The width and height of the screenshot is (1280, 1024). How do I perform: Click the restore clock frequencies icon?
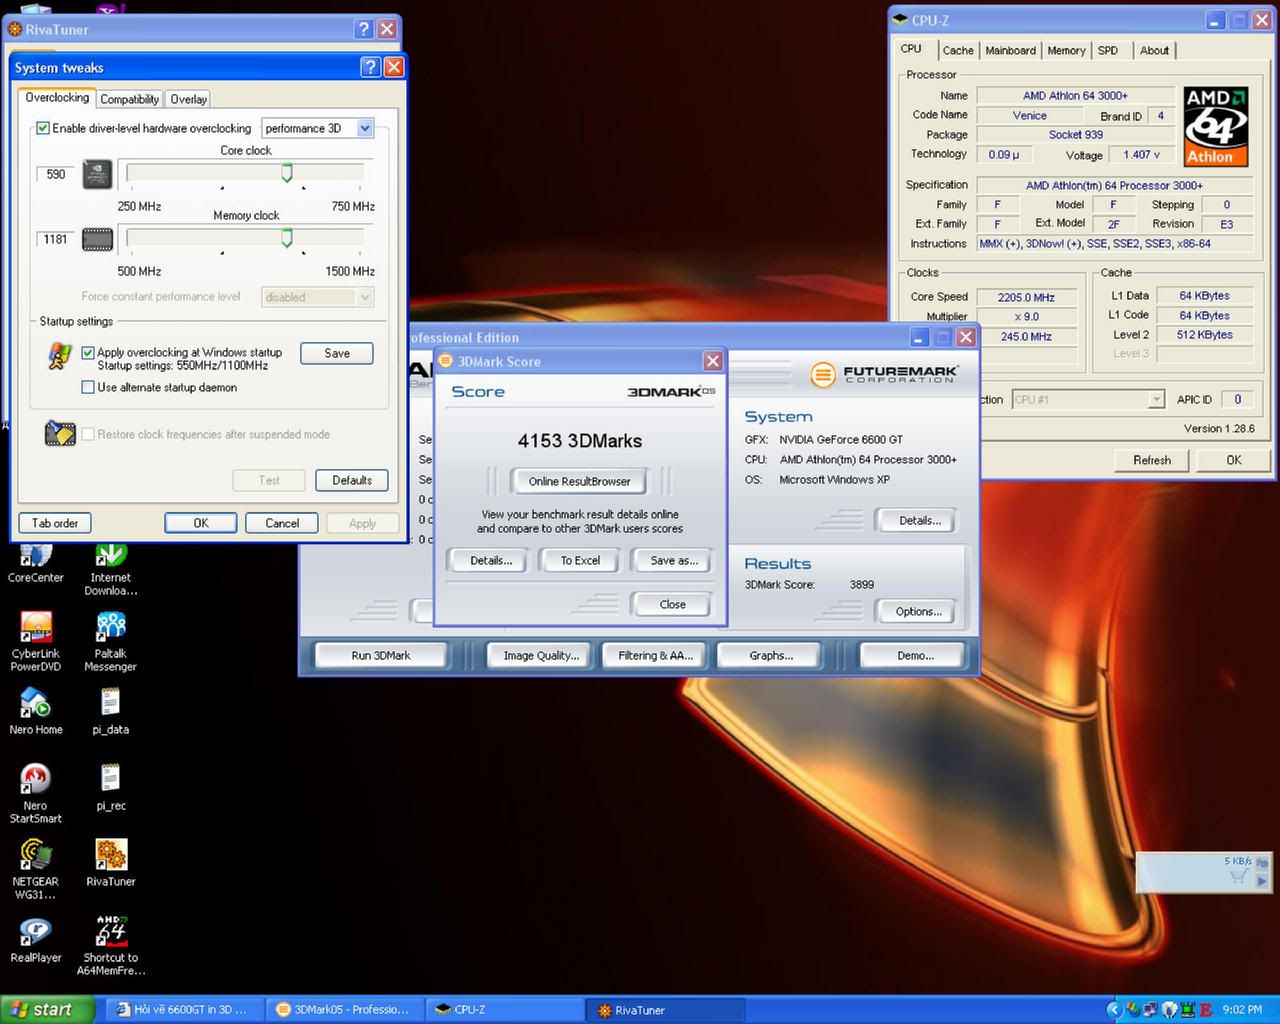tap(60, 433)
